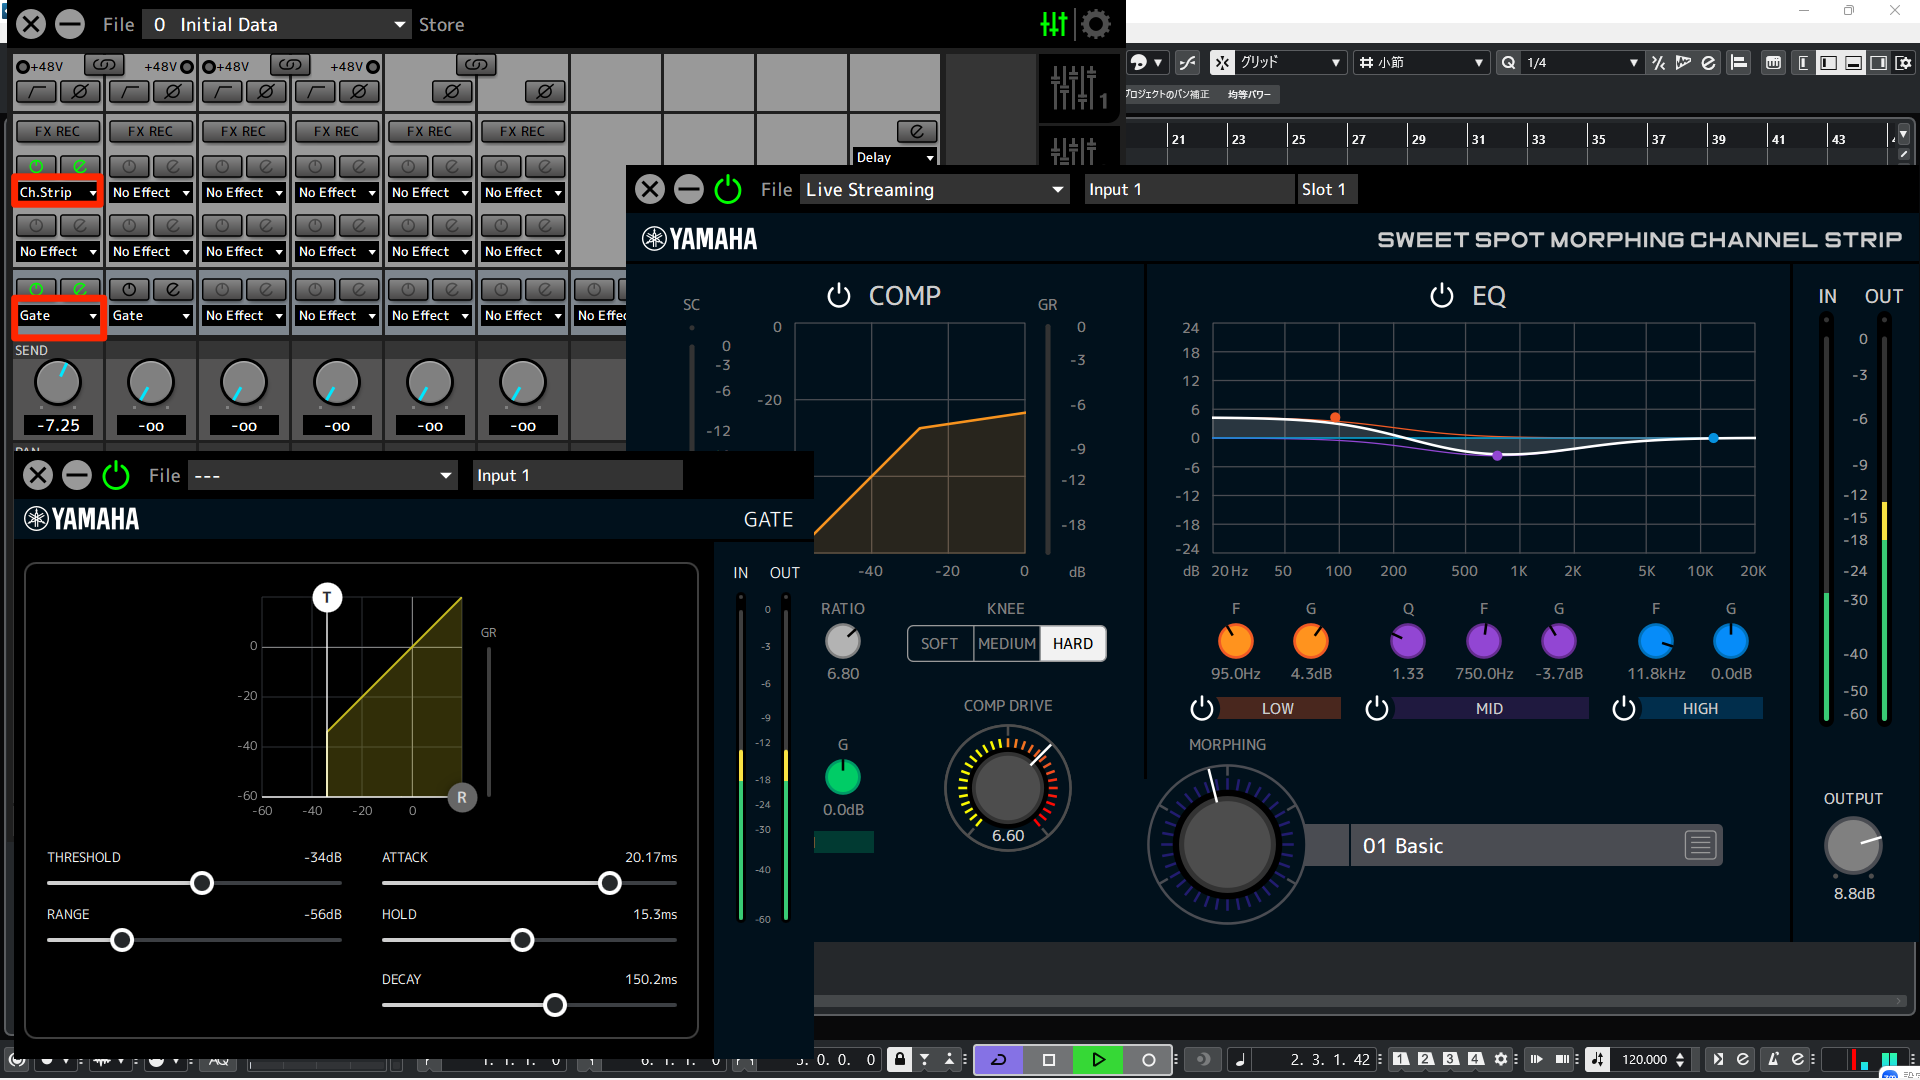Select the SOFT knee option
This screenshot has width=1920, height=1080.
(939, 644)
